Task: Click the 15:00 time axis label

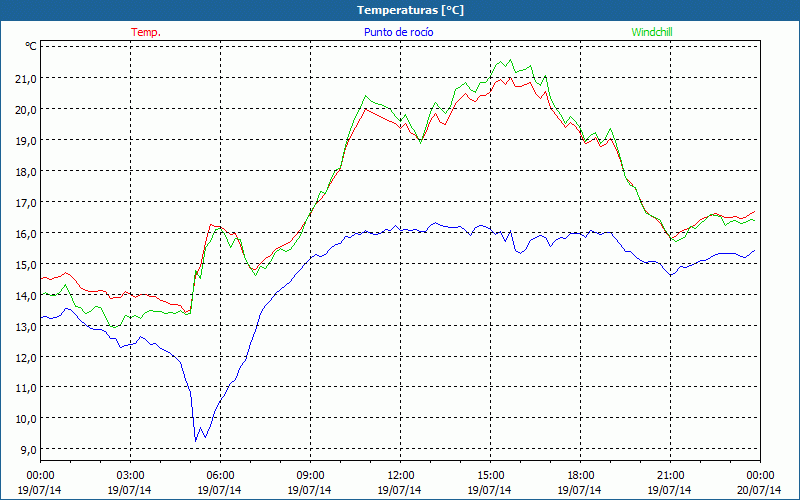Action: 490,476
